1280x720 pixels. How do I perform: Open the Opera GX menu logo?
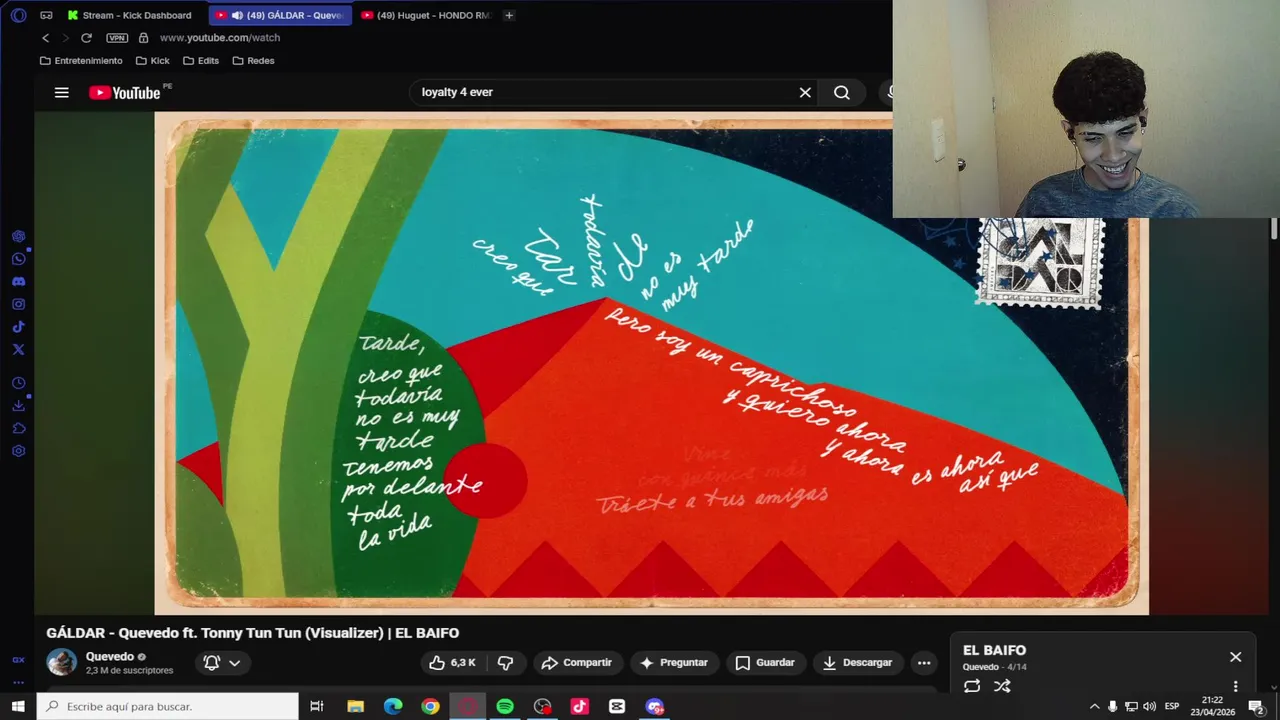[18, 15]
